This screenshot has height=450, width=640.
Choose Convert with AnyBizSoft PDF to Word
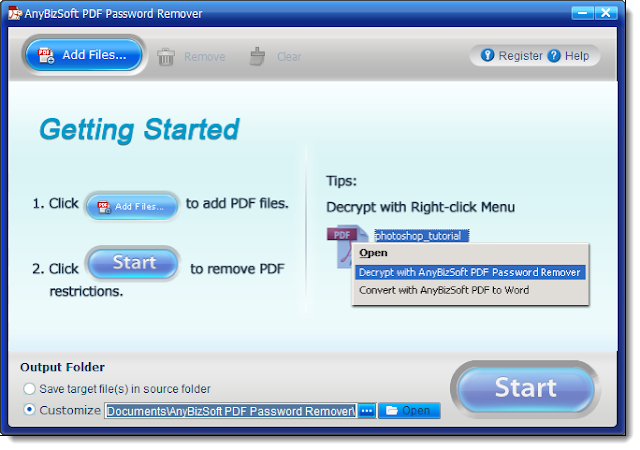pos(444,290)
